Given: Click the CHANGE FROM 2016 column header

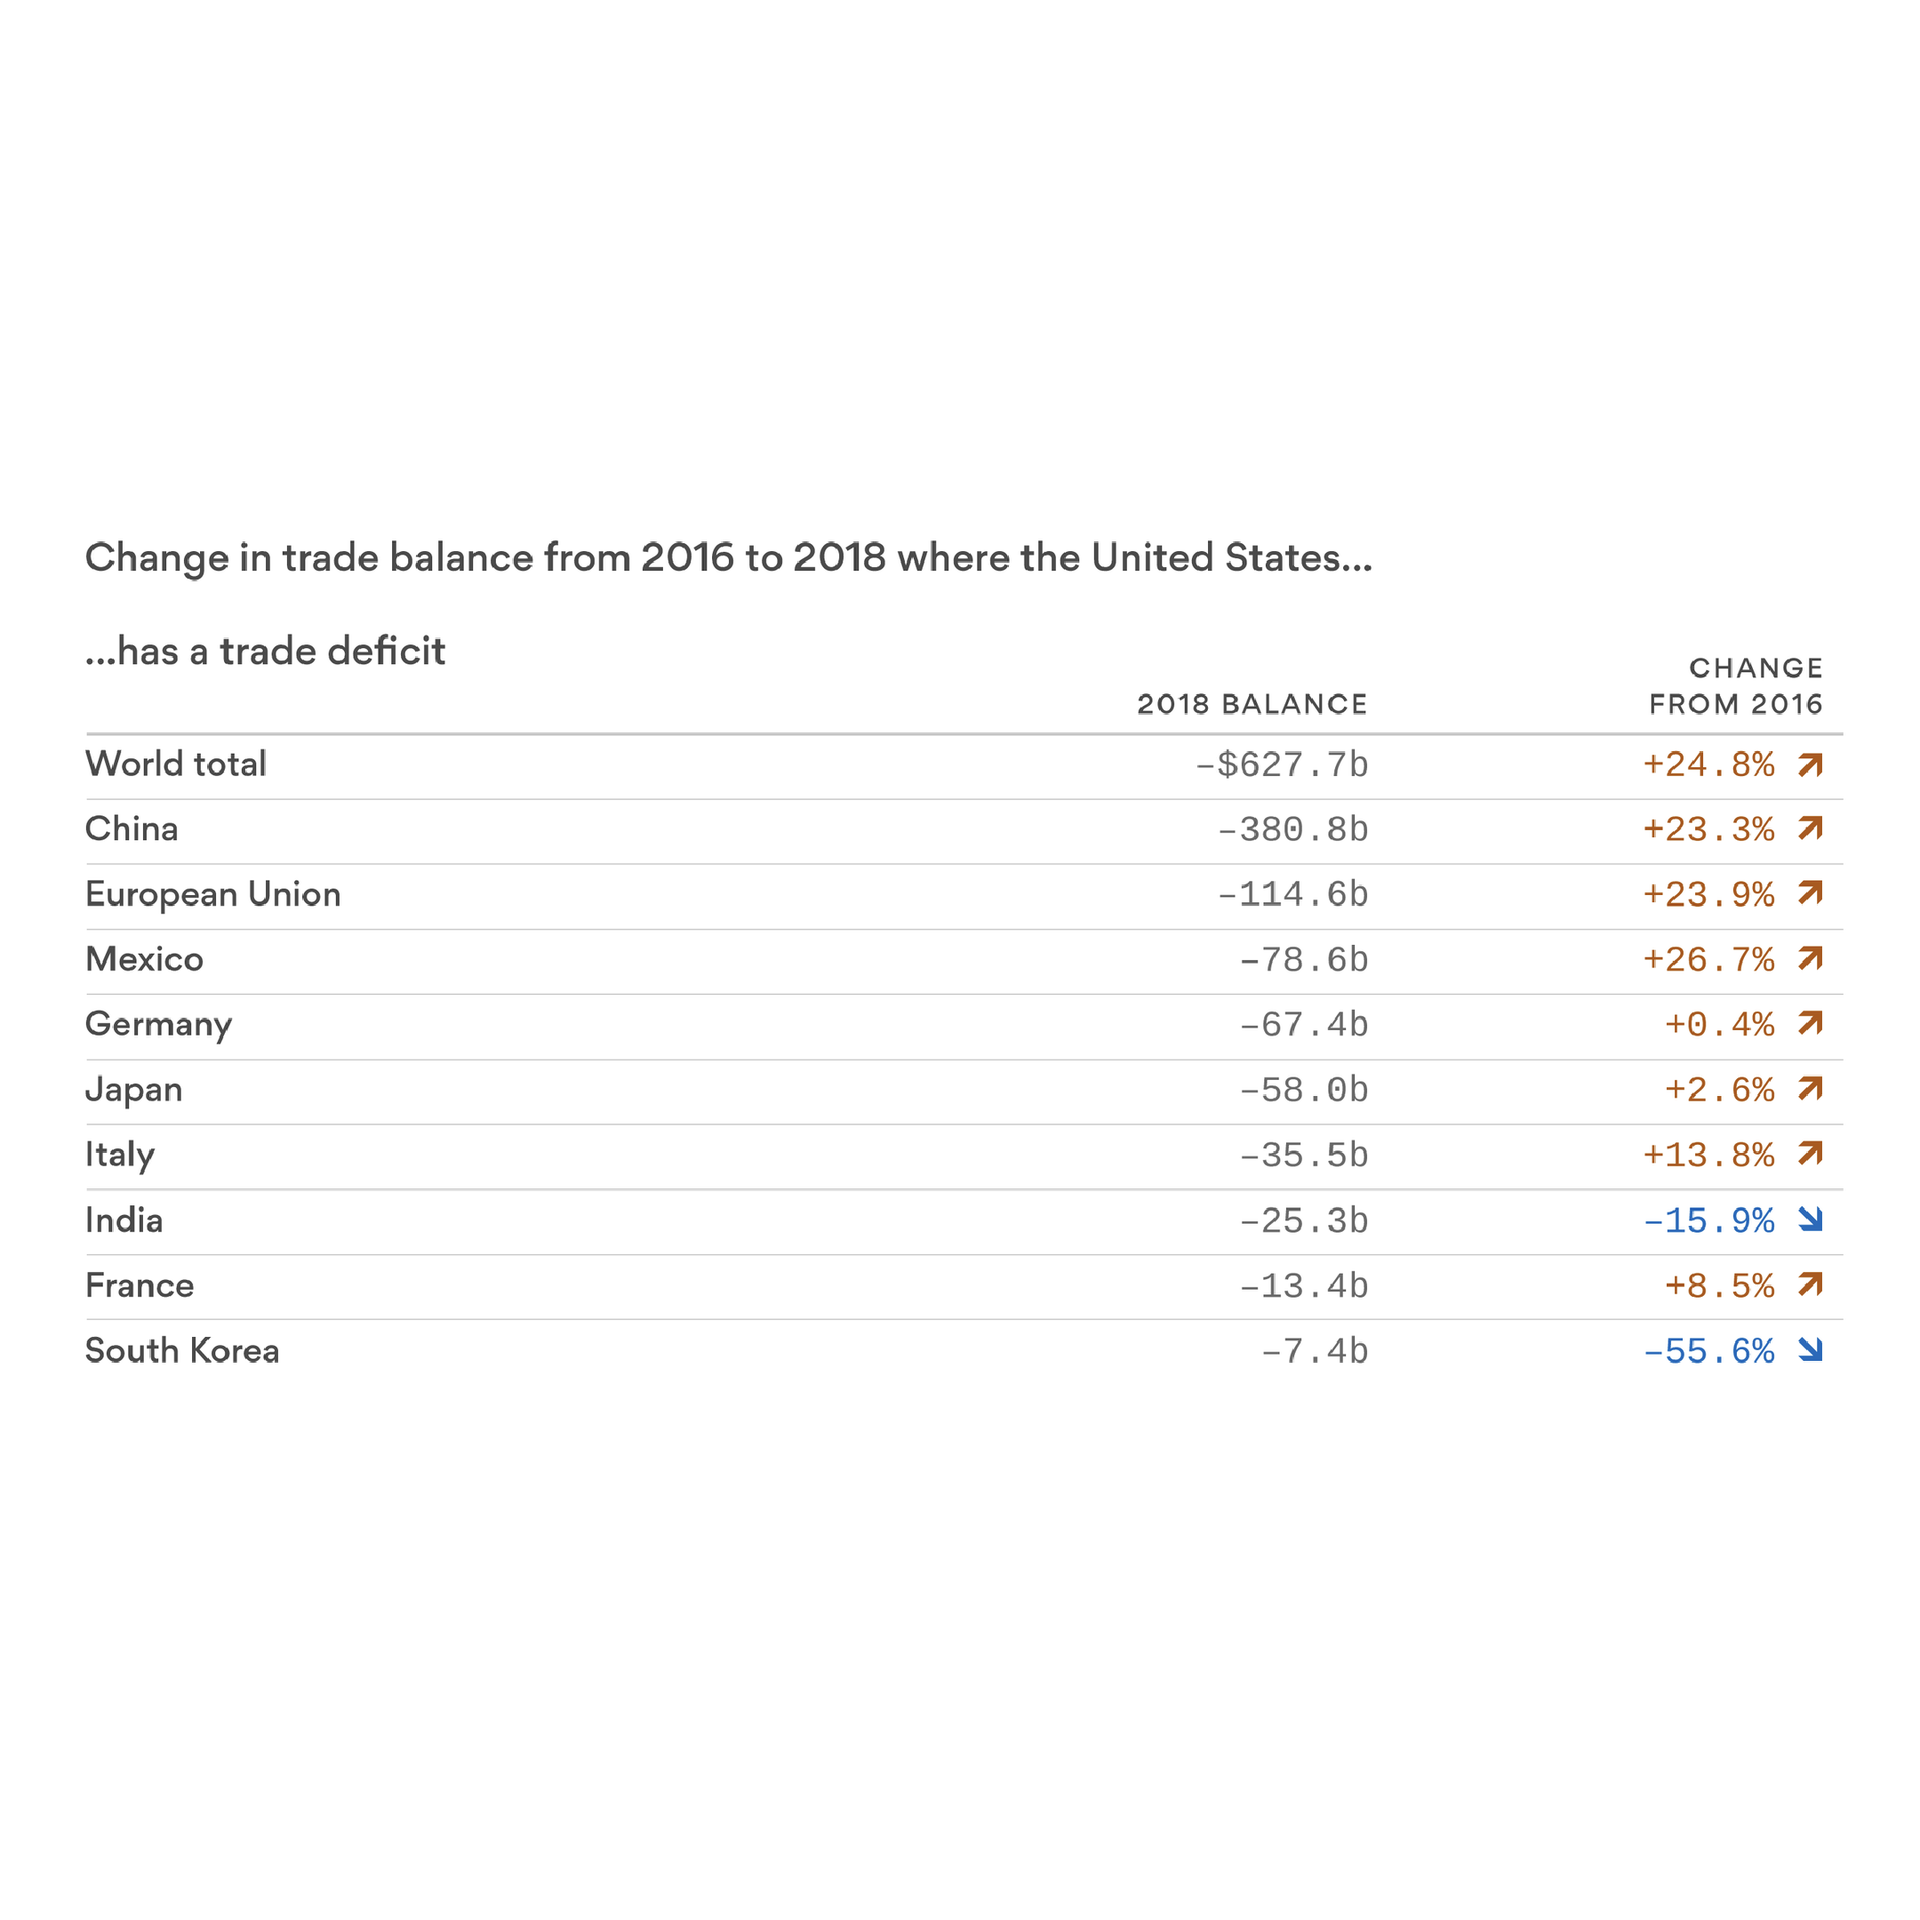Looking at the screenshot, I should [x=1736, y=686].
